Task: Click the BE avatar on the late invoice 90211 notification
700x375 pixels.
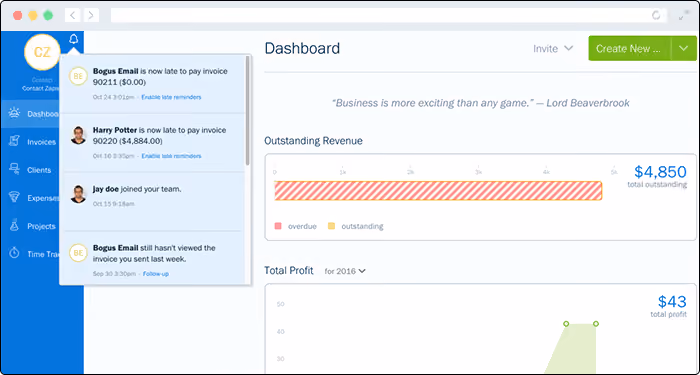Action: [78, 76]
